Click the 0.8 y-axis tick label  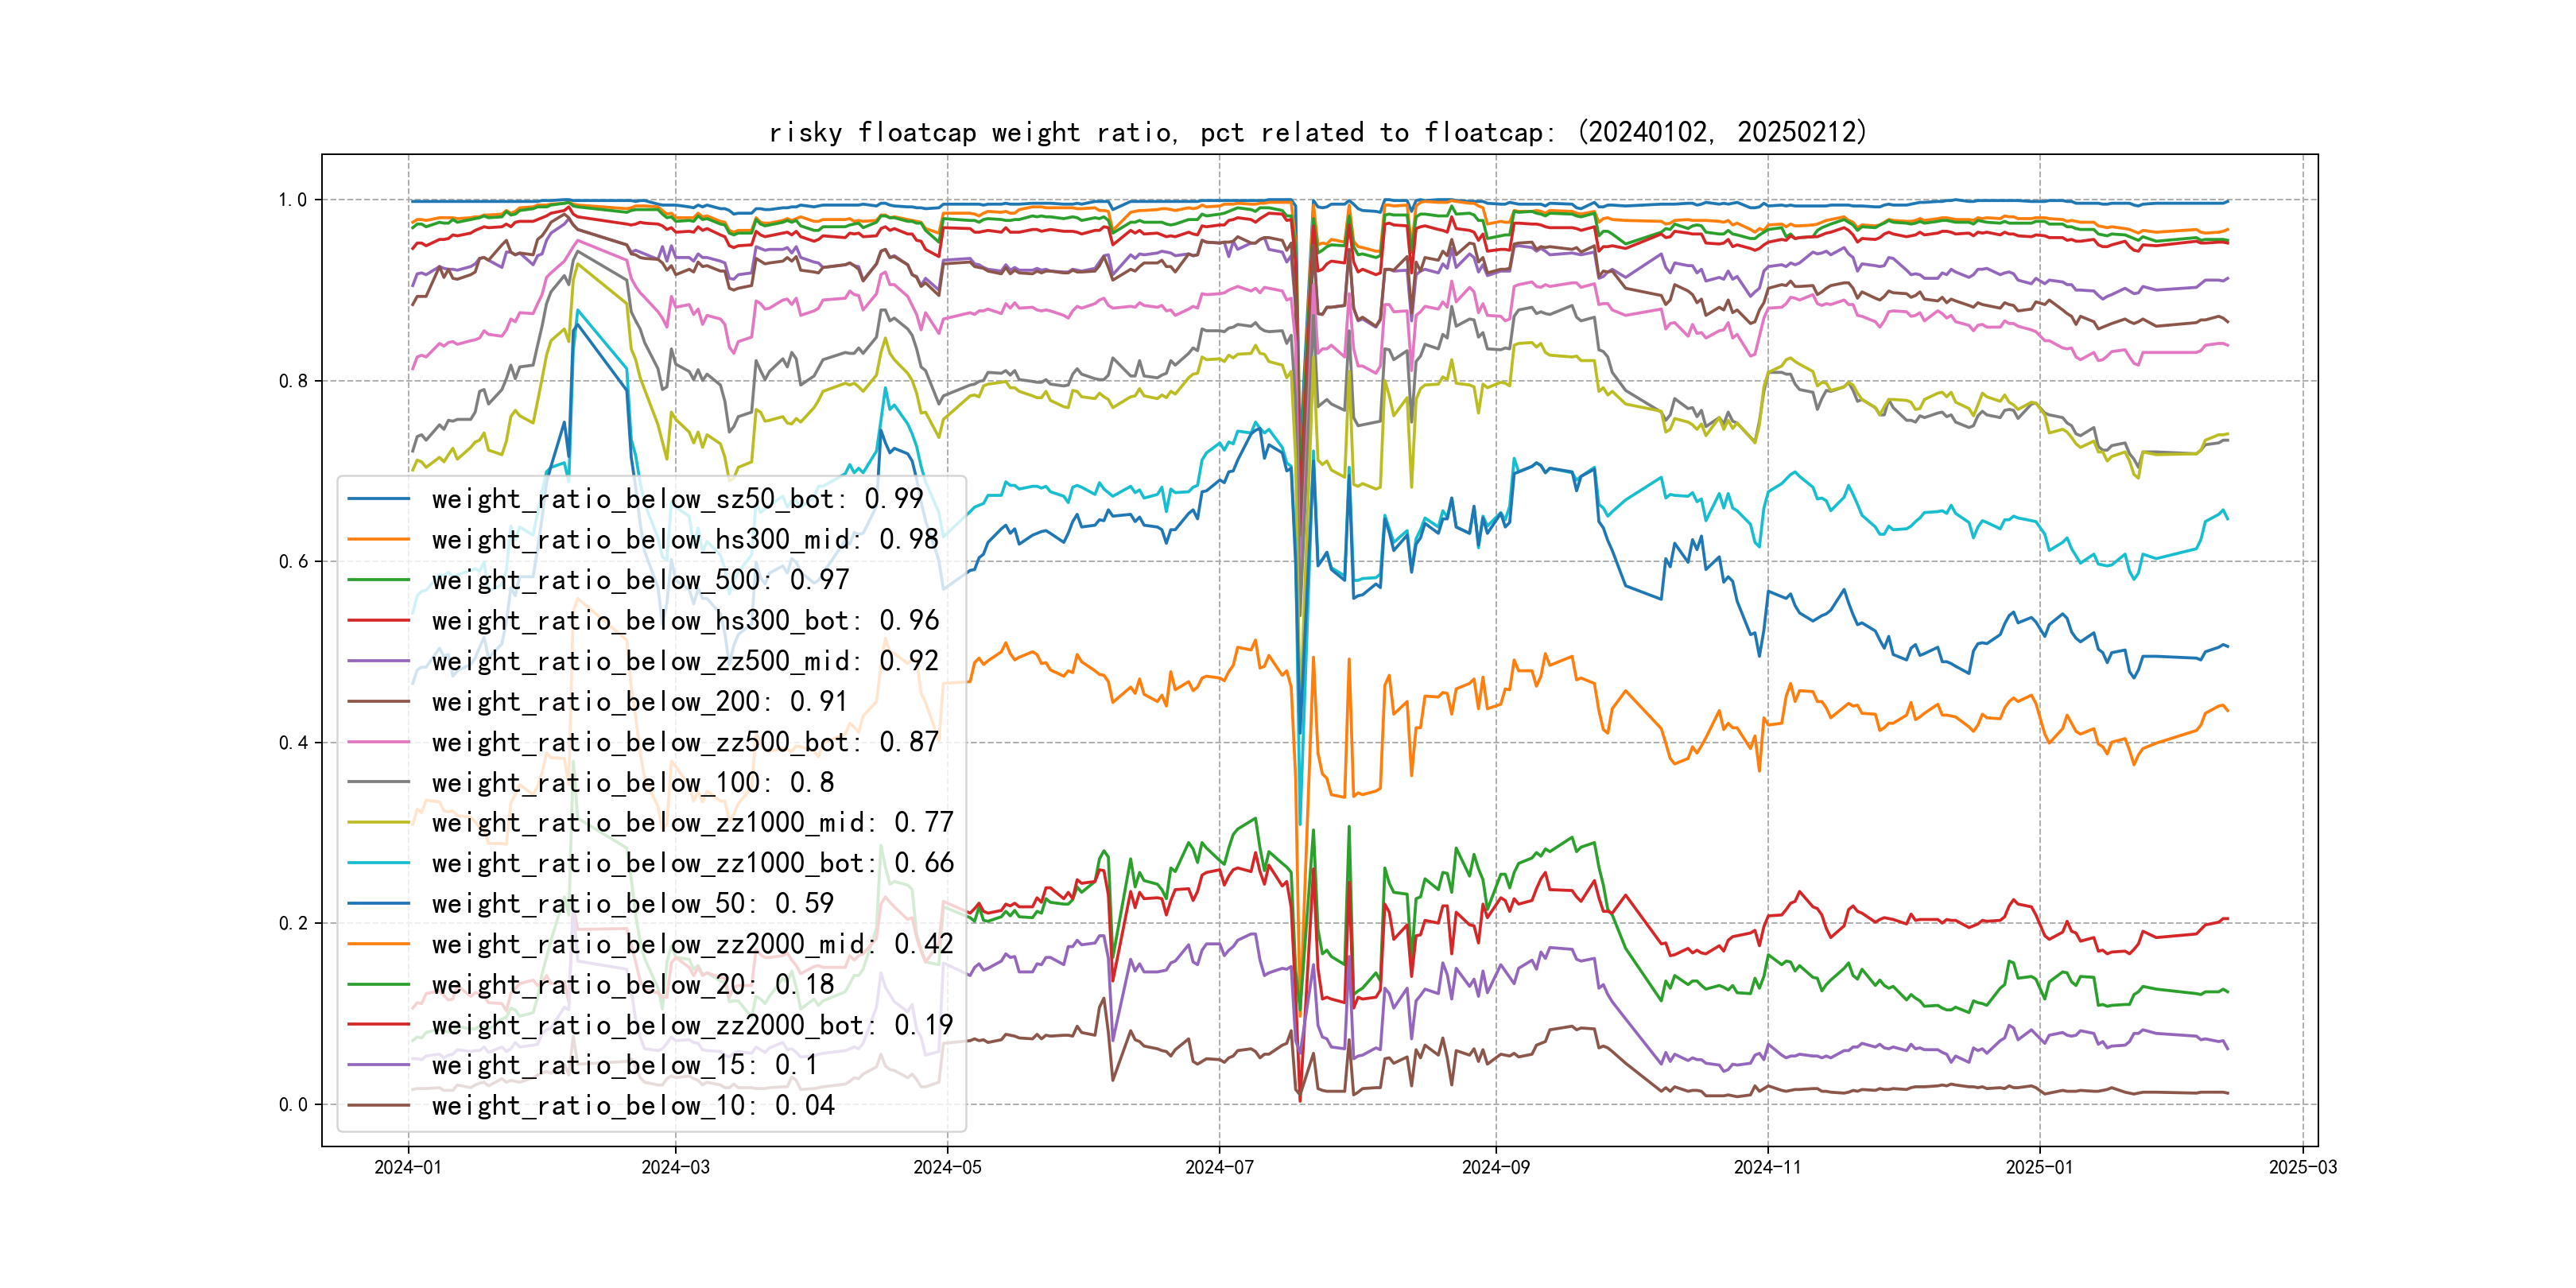[x=293, y=381]
